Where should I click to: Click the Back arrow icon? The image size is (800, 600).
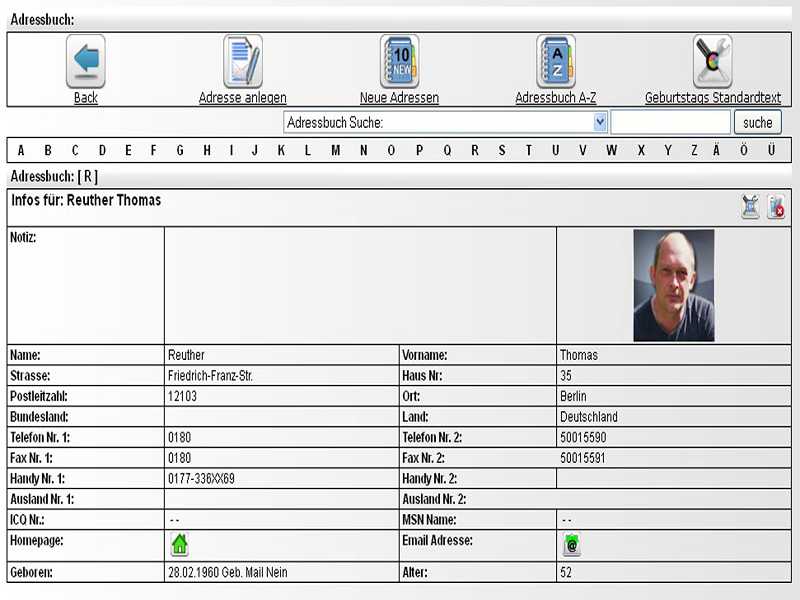point(86,62)
